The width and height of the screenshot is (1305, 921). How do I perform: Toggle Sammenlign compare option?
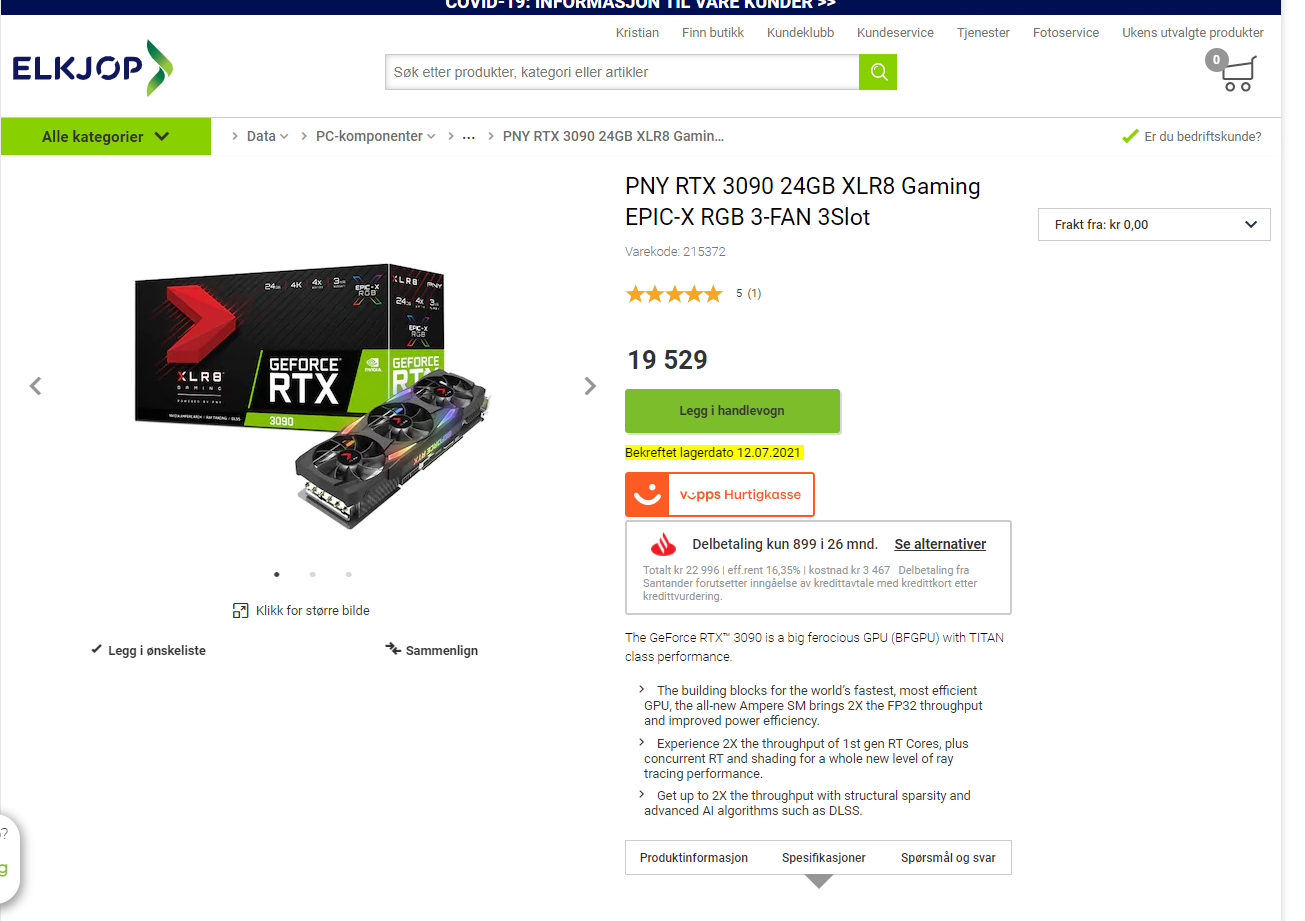click(x=432, y=650)
